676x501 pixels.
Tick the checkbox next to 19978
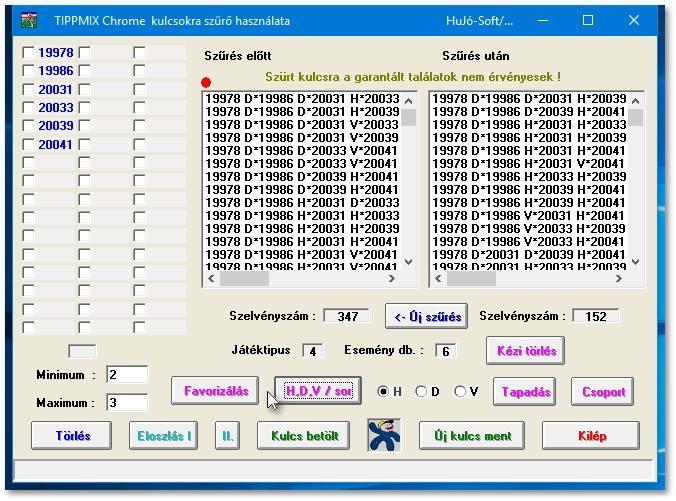[28, 52]
